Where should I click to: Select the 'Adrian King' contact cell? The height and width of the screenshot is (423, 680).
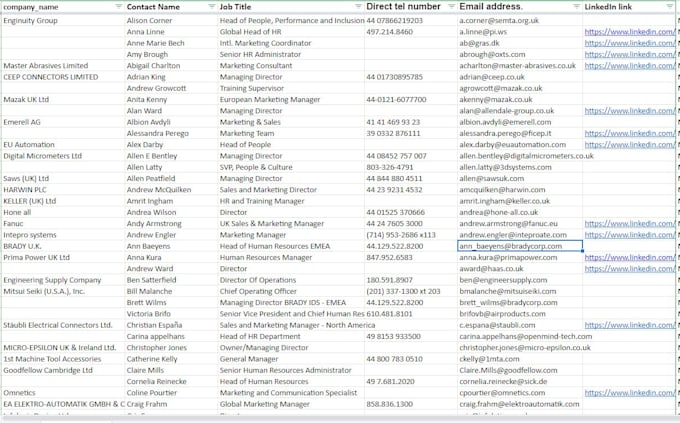click(x=170, y=77)
